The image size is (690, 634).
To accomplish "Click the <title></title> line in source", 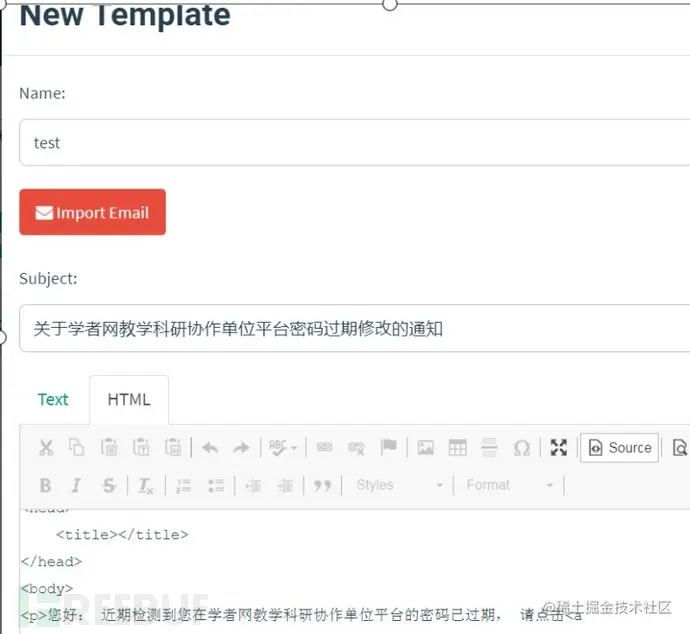I will coord(122,535).
